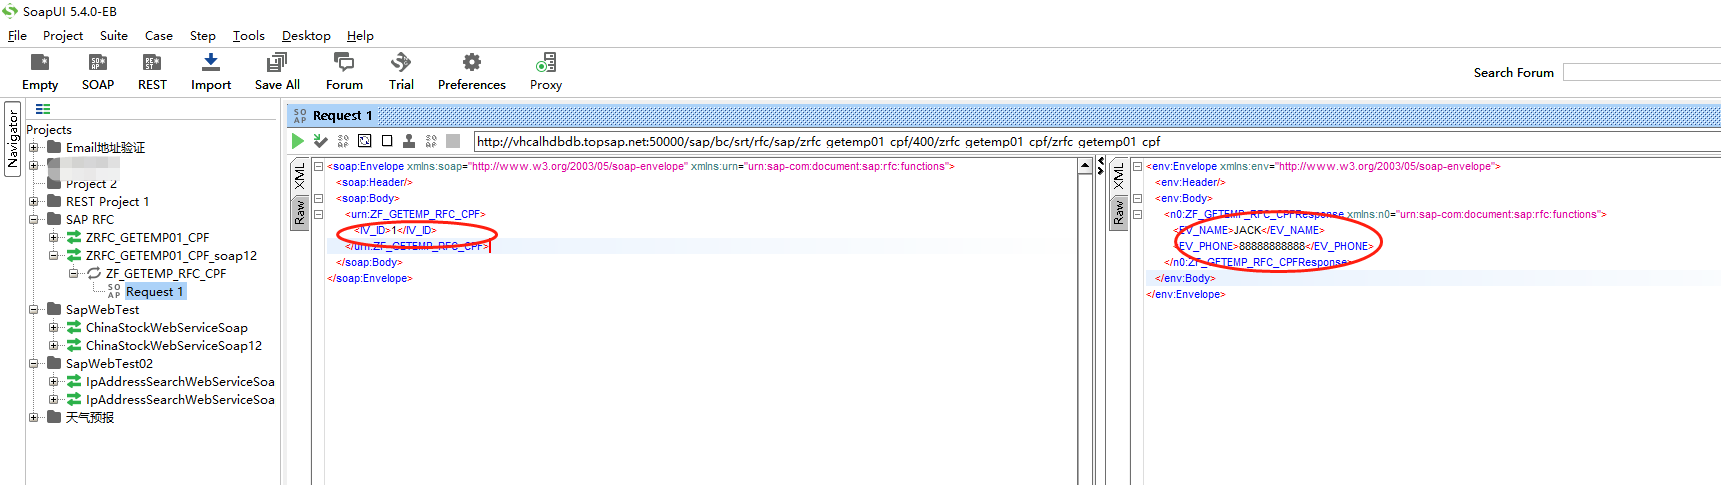
Task: Expand the Email地址验证 project node
Action: [x=33, y=147]
